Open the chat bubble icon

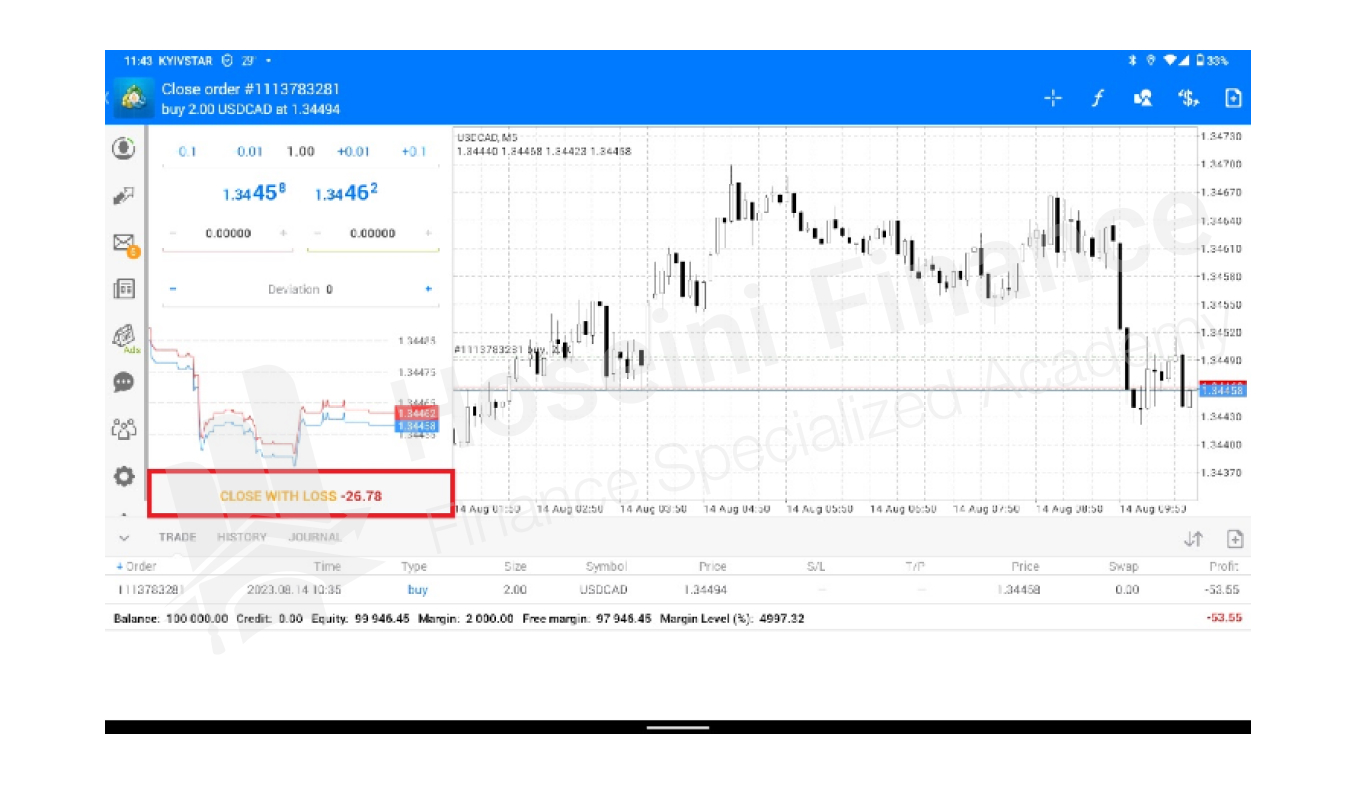coord(123,382)
